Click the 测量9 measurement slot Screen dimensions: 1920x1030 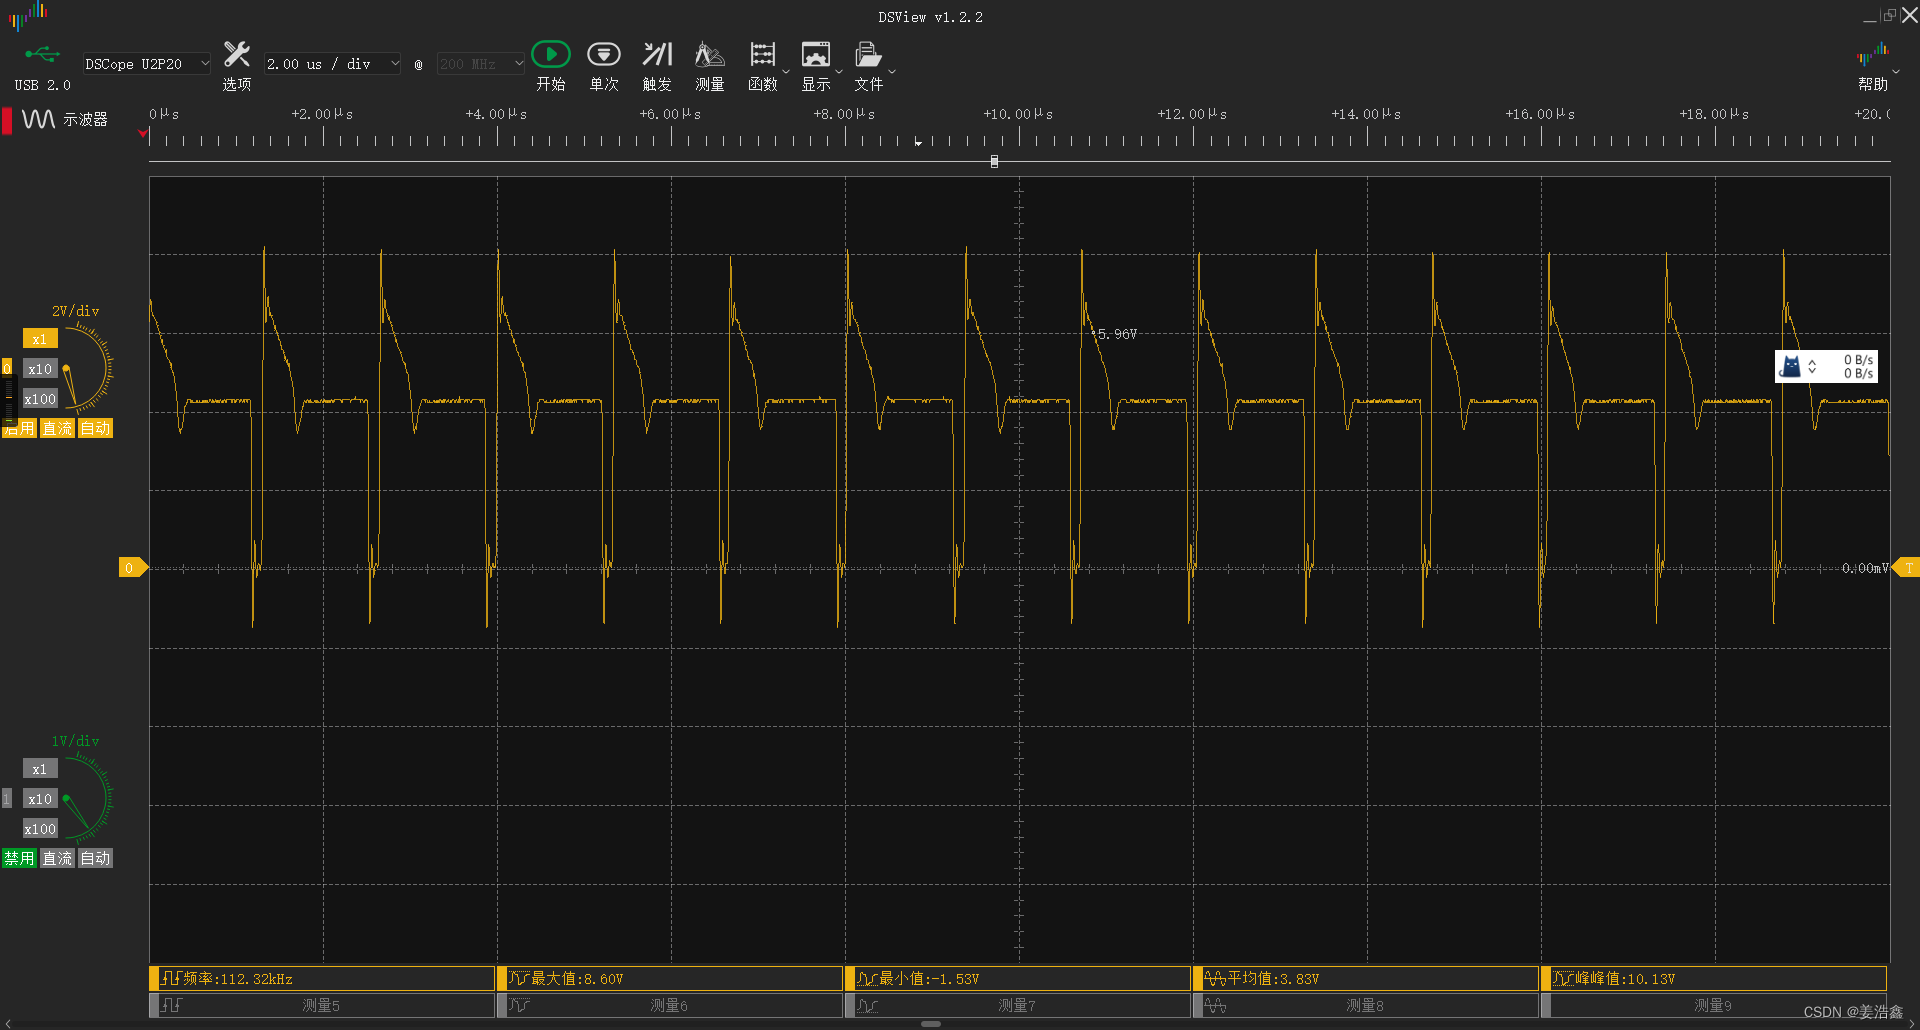pyautogui.click(x=1715, y=1005)
